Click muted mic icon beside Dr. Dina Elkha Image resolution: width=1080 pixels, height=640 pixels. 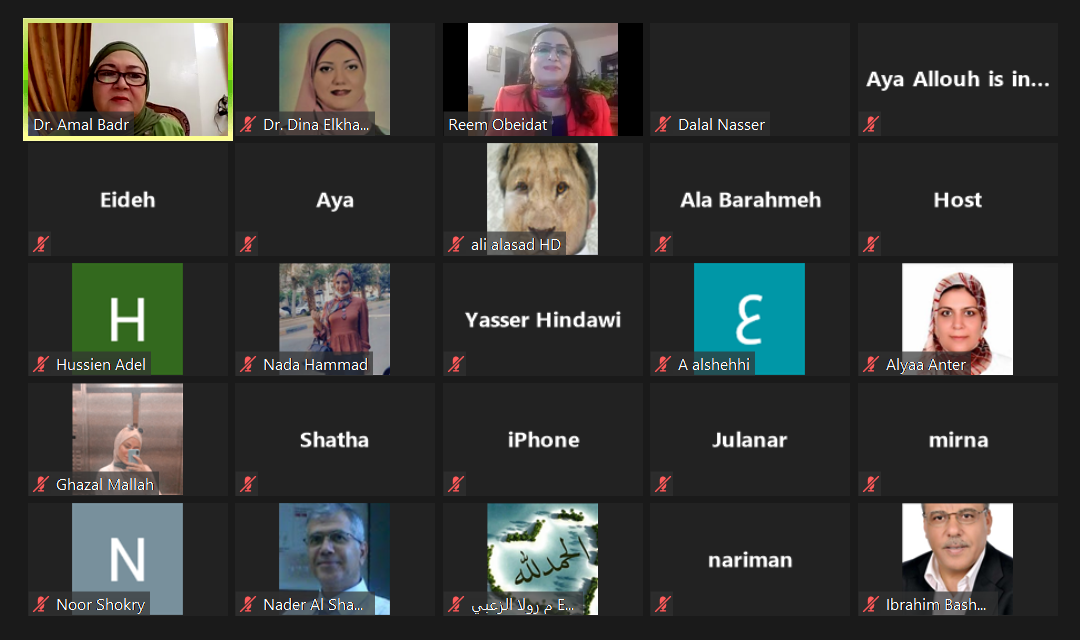248,125
